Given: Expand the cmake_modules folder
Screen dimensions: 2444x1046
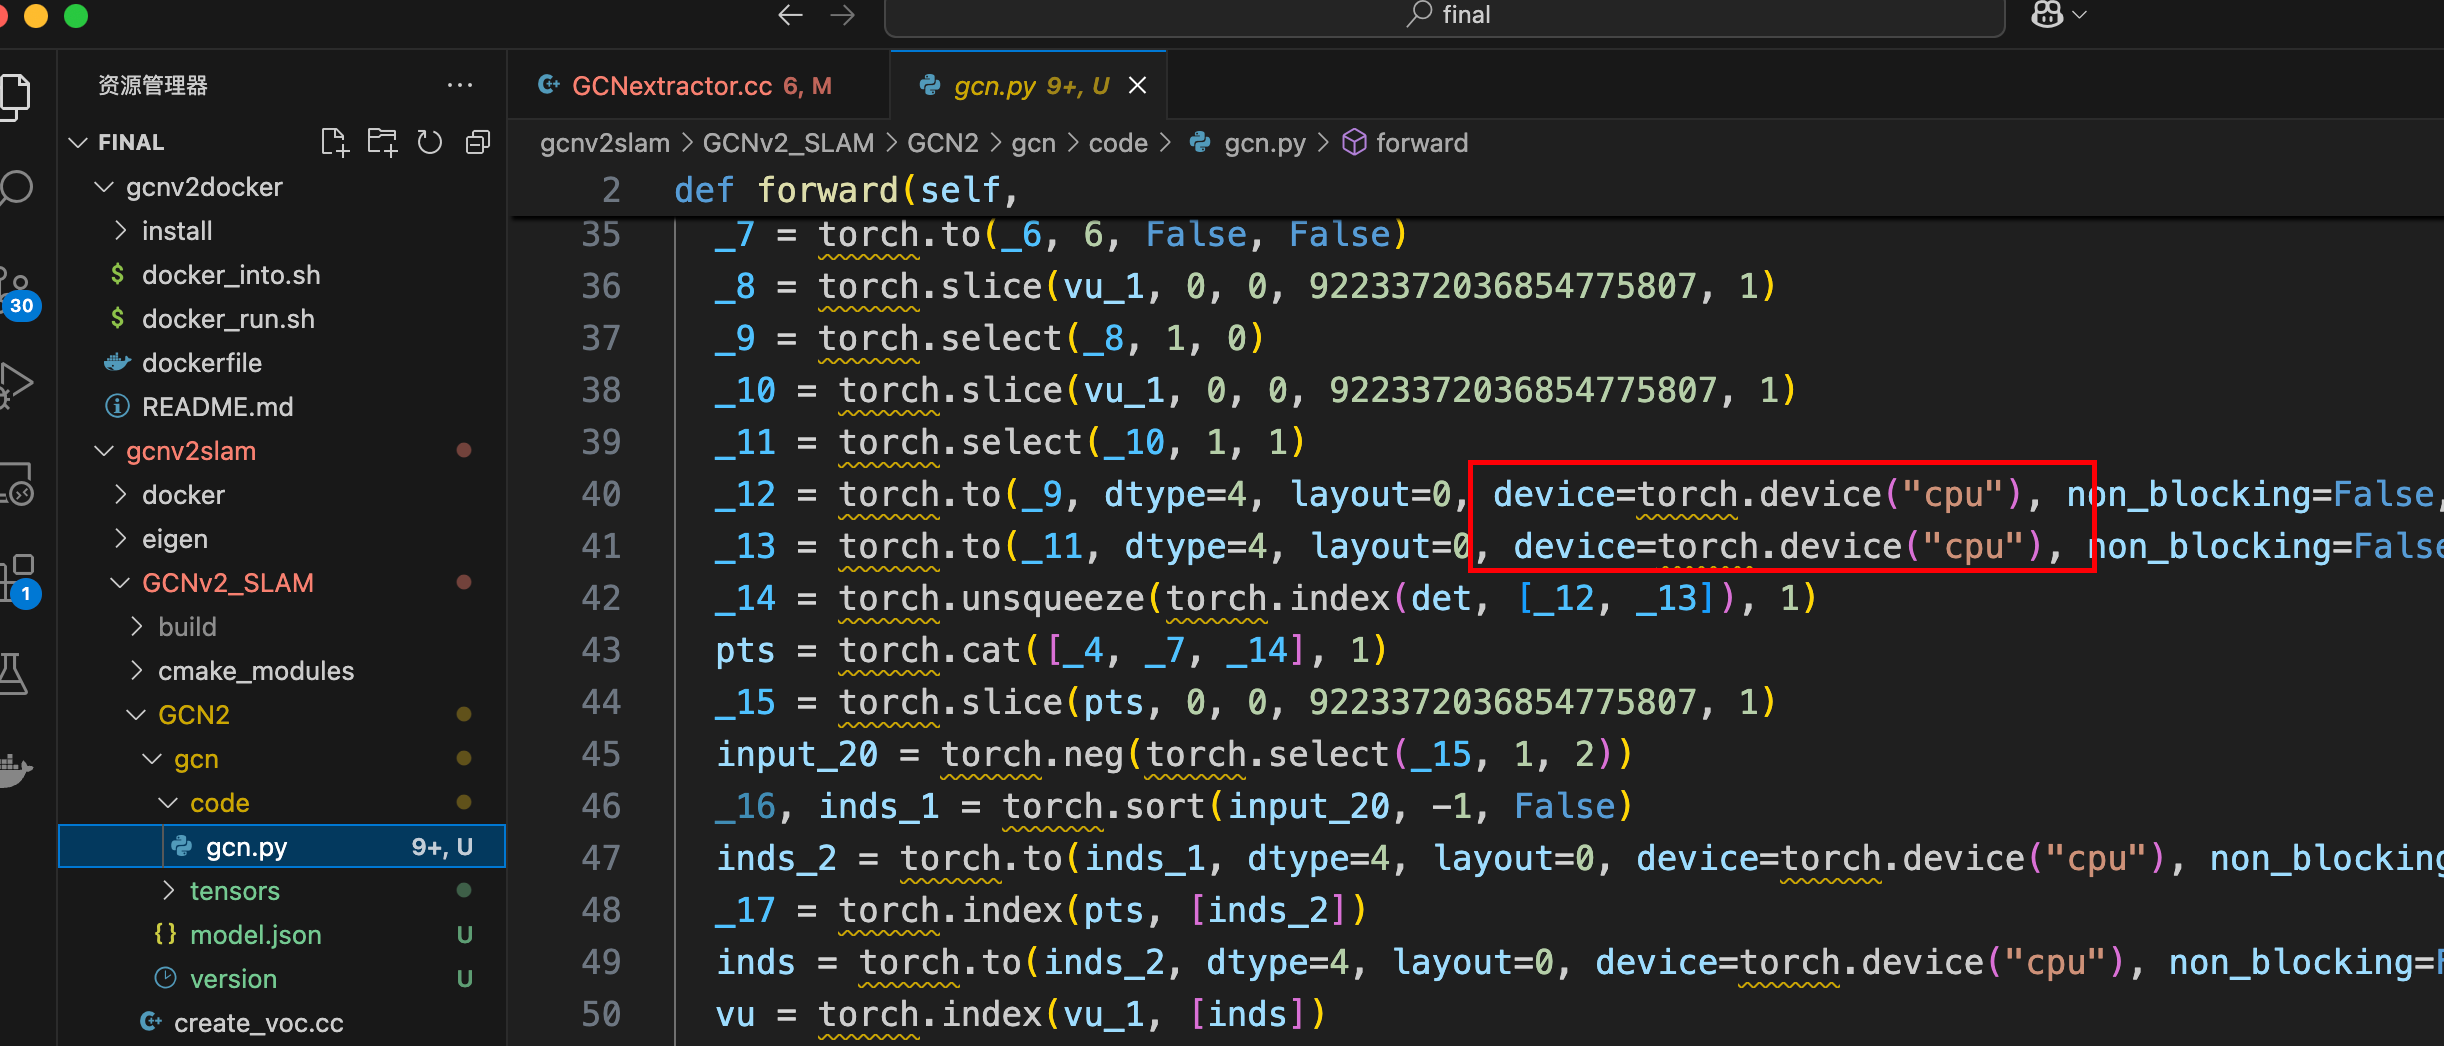Looking at the screenshot, I should (256, 671).
